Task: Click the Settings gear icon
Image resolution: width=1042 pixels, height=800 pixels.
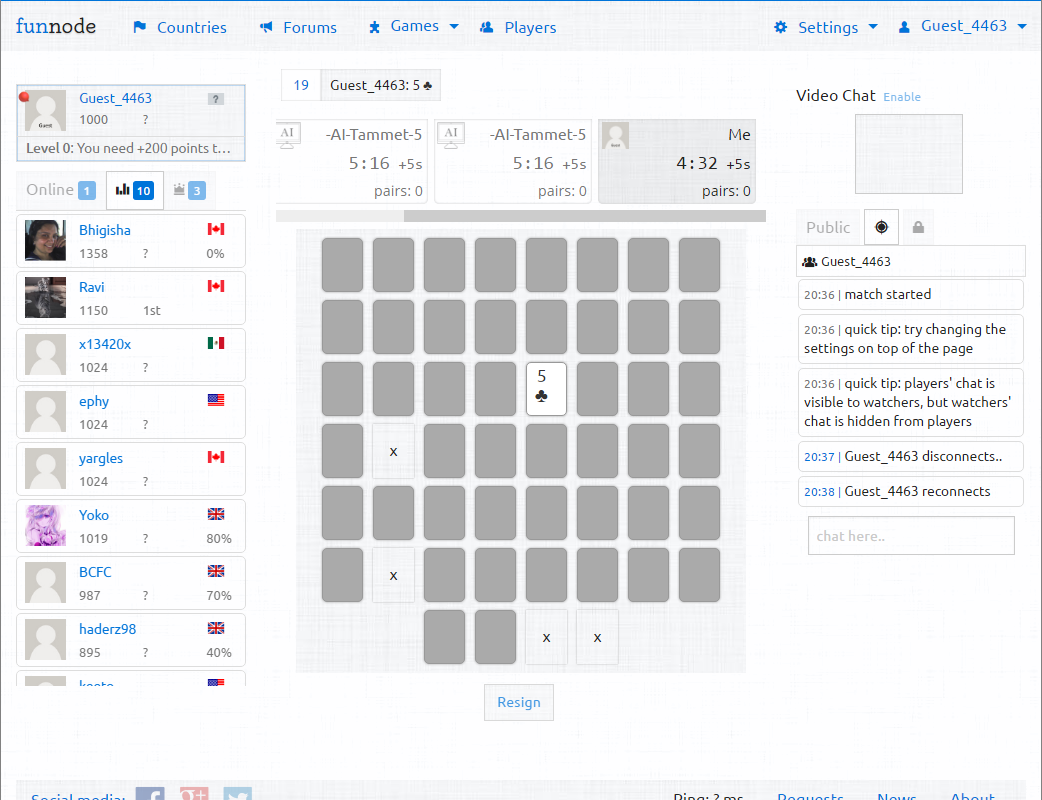Action: tap(781, 27)
